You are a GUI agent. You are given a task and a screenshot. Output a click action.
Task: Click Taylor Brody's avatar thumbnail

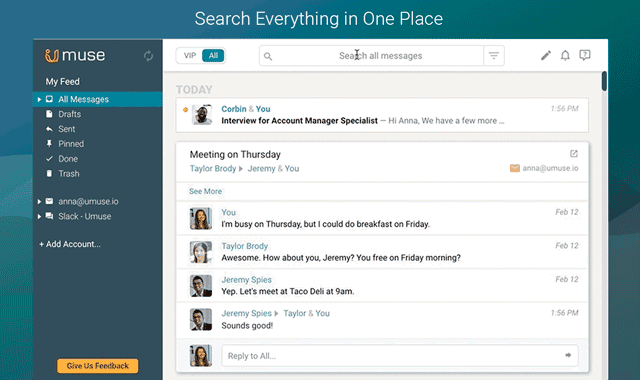(x=201, y=252)
